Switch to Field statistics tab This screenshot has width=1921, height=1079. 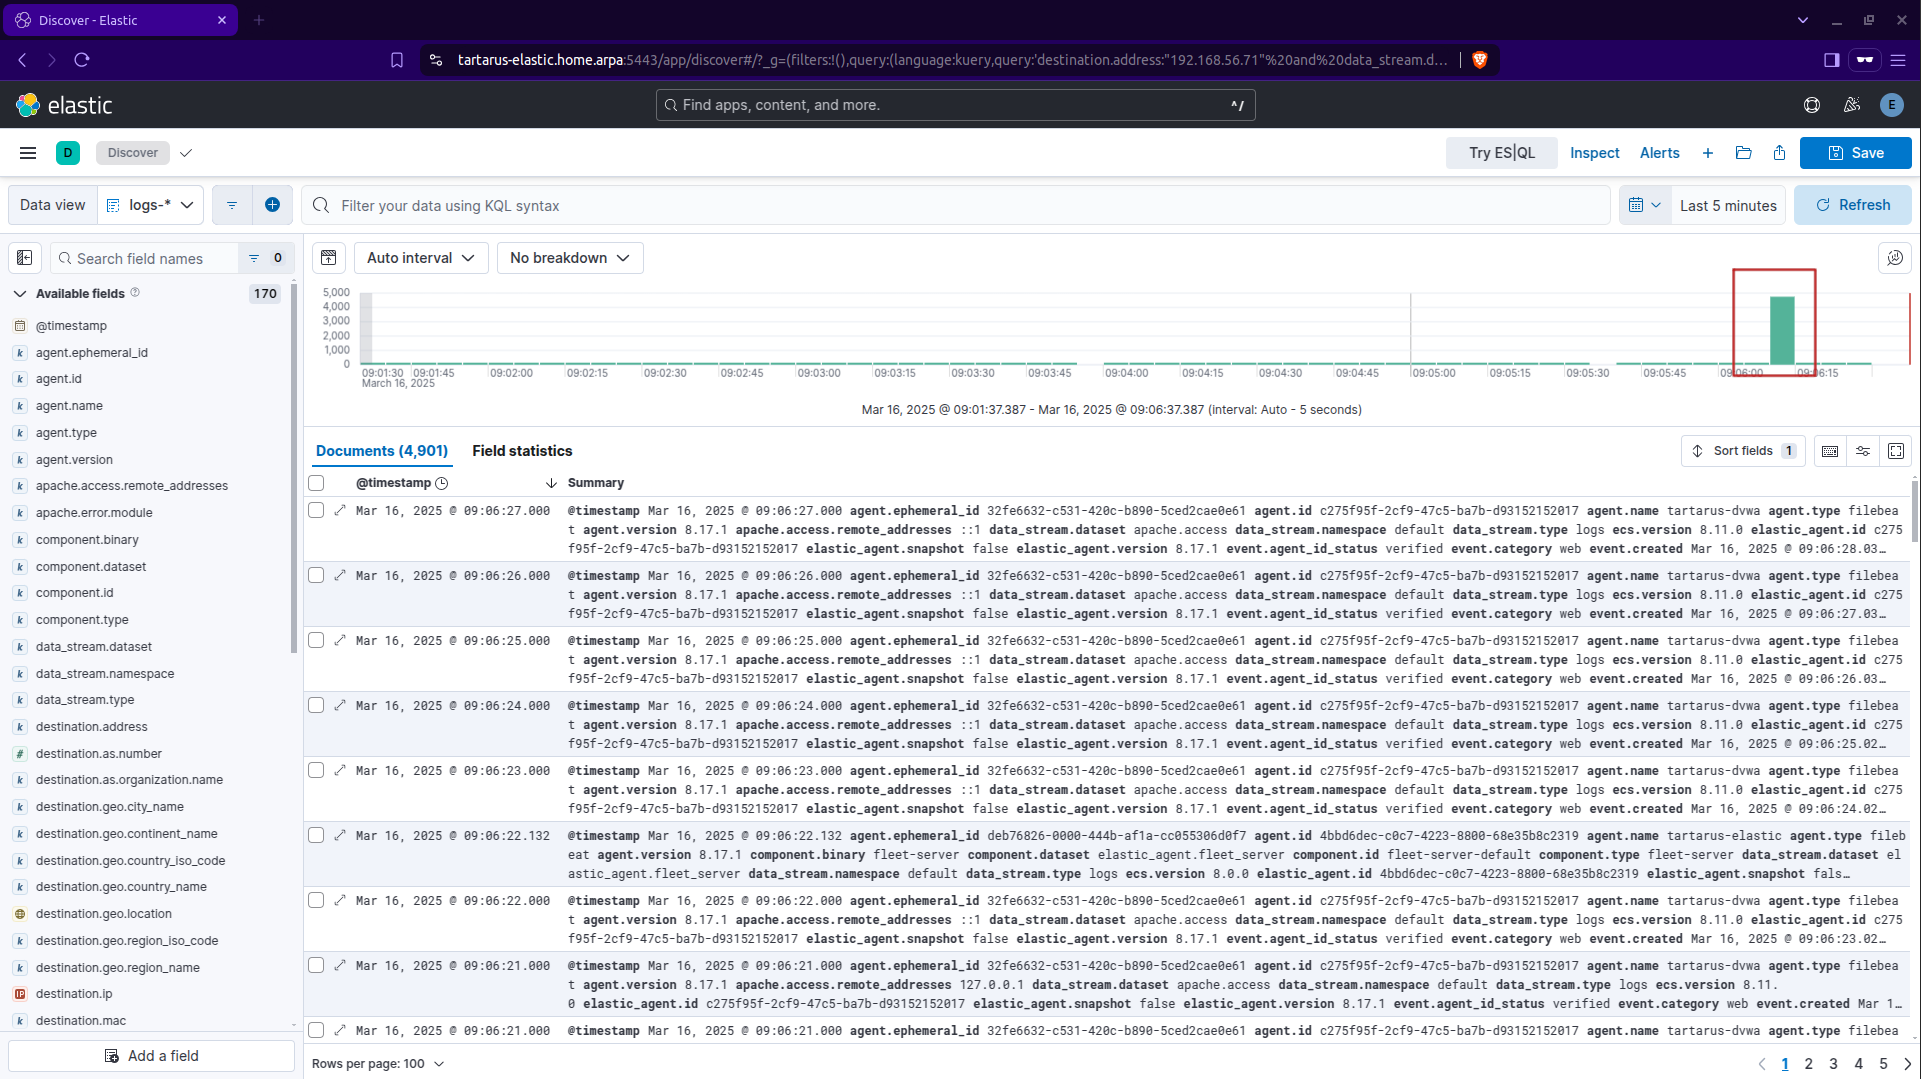521,451
